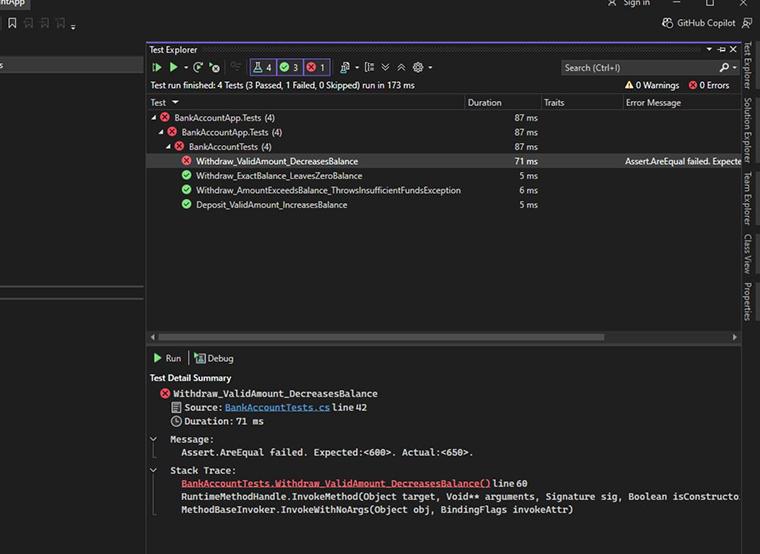Collapse the Message section chevron
This screenshot has width=760, height=554.
point(154,439)
